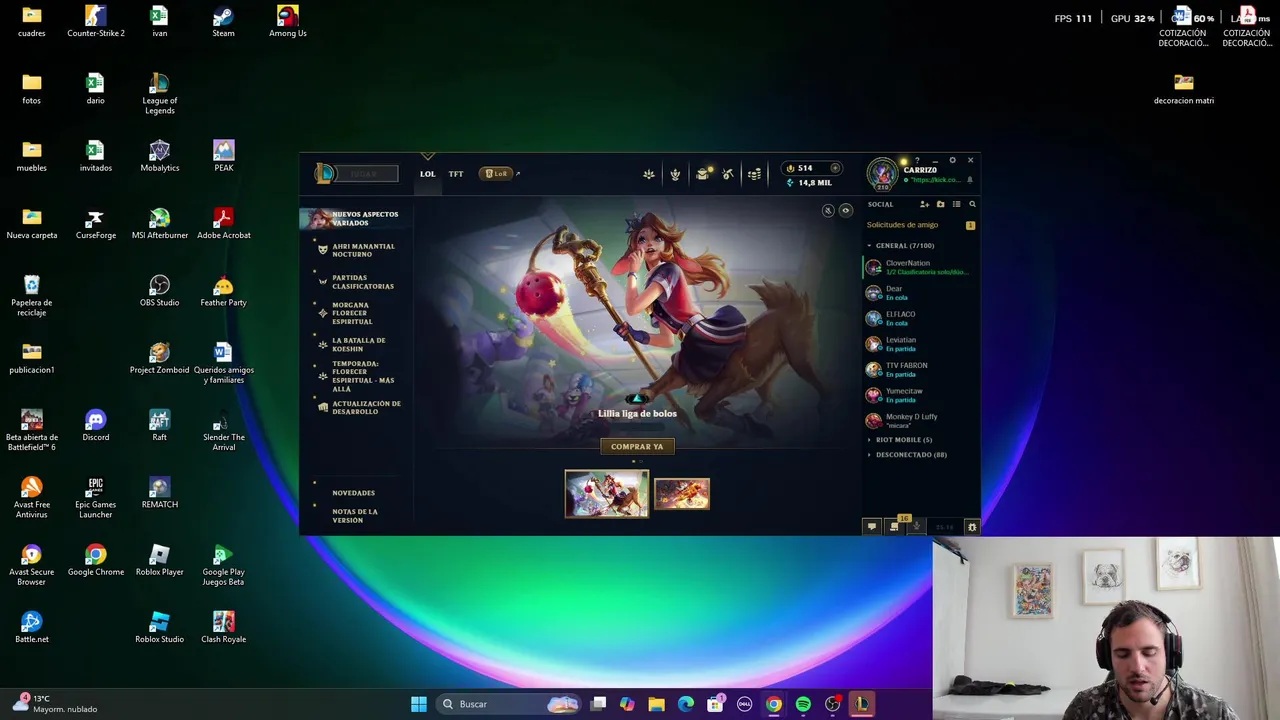
Task: Click the League of Legends logo emblem
Action: pyautogui.click(x=325, y=174)
